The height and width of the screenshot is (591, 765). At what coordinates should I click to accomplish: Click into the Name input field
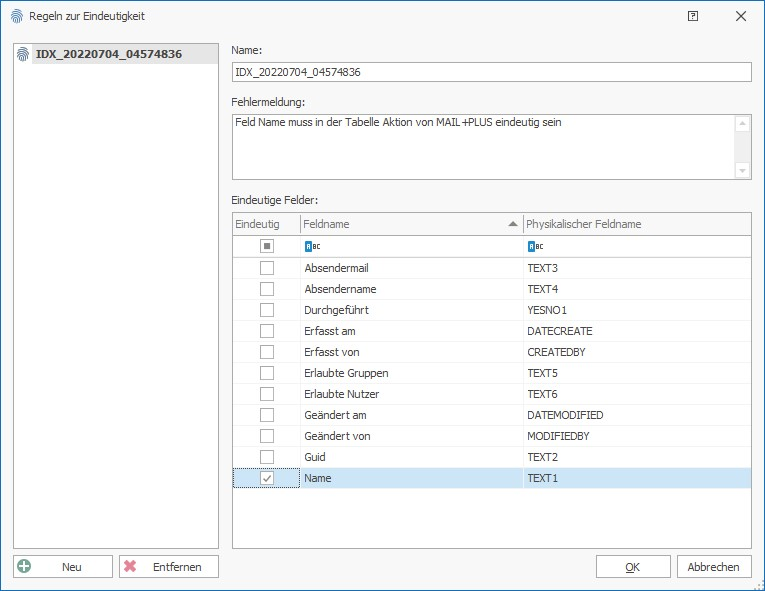coord(492,72)
